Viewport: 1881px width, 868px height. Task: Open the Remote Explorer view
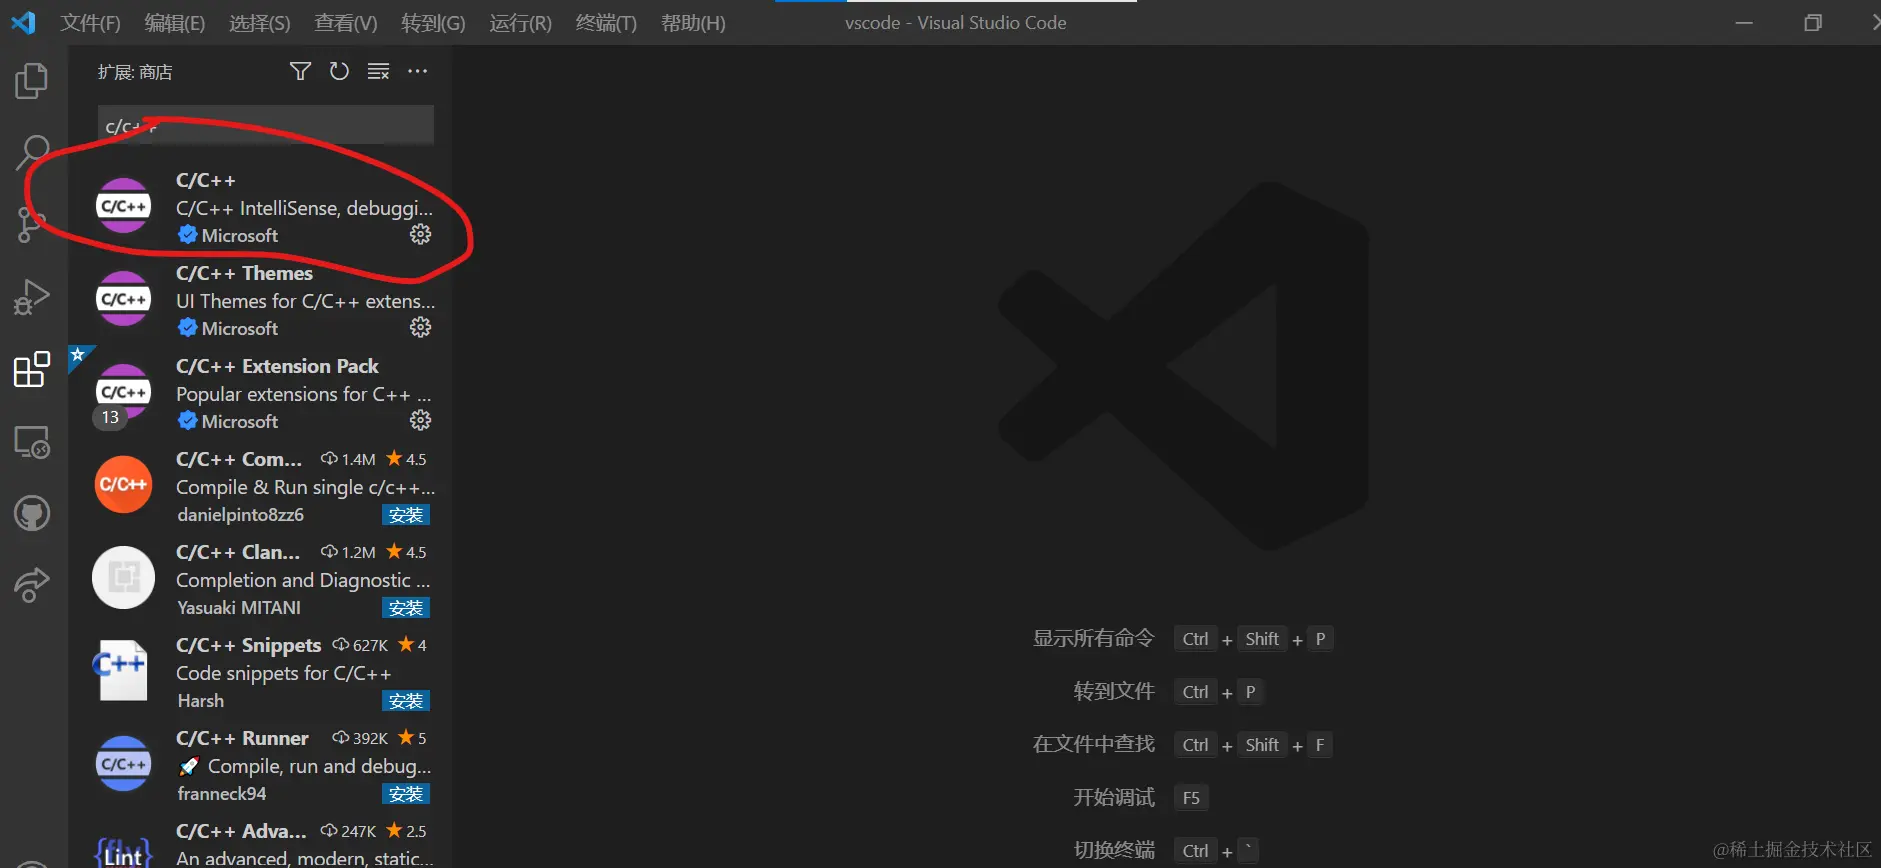[x=32, y=441]
